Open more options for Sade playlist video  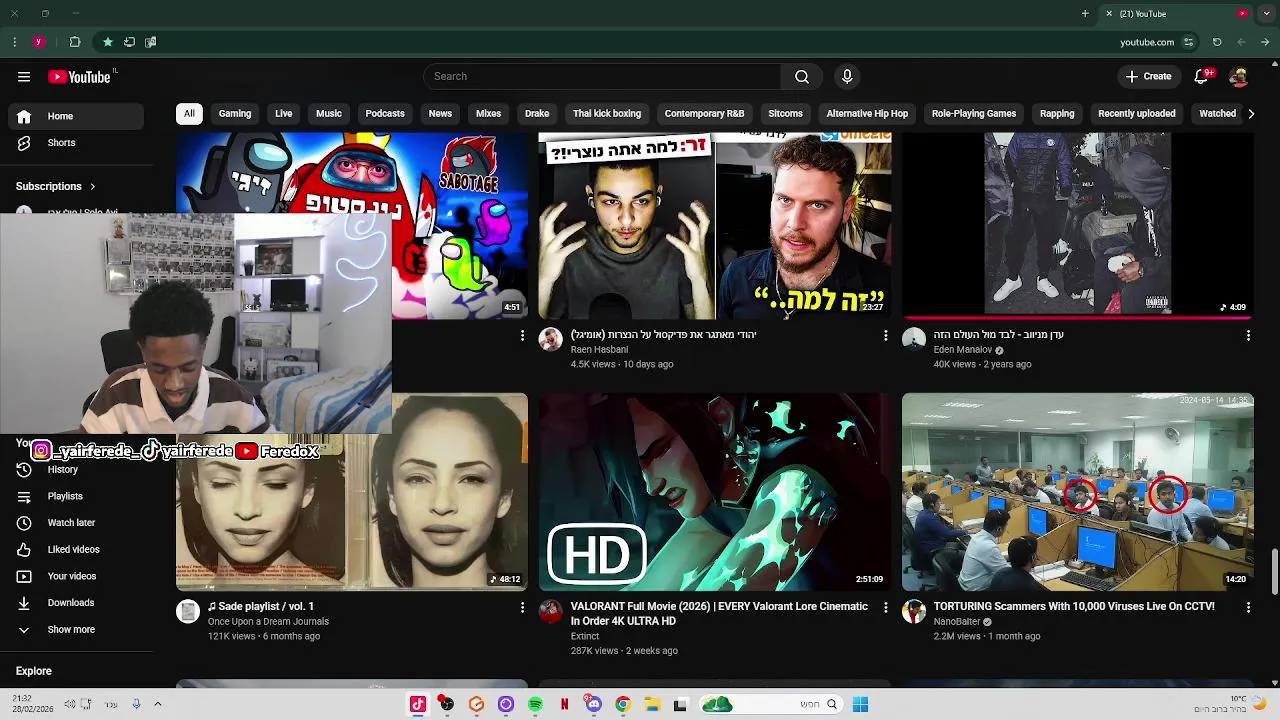[522, 607]
